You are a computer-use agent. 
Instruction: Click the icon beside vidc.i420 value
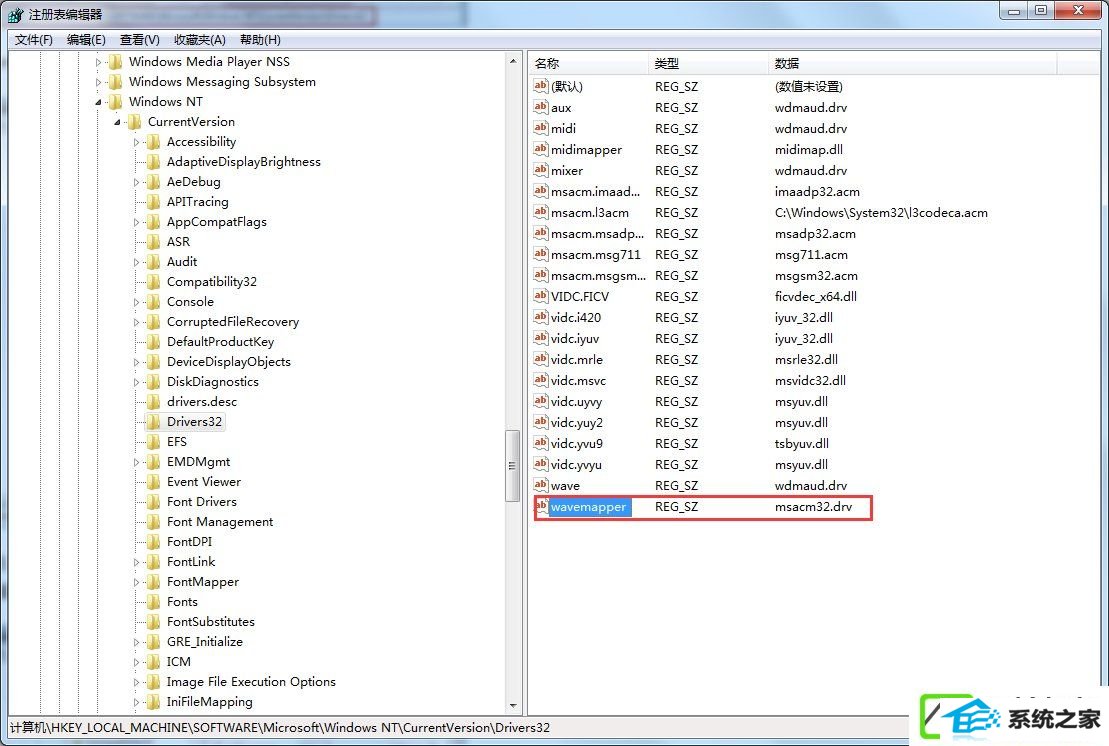(540, 317)
